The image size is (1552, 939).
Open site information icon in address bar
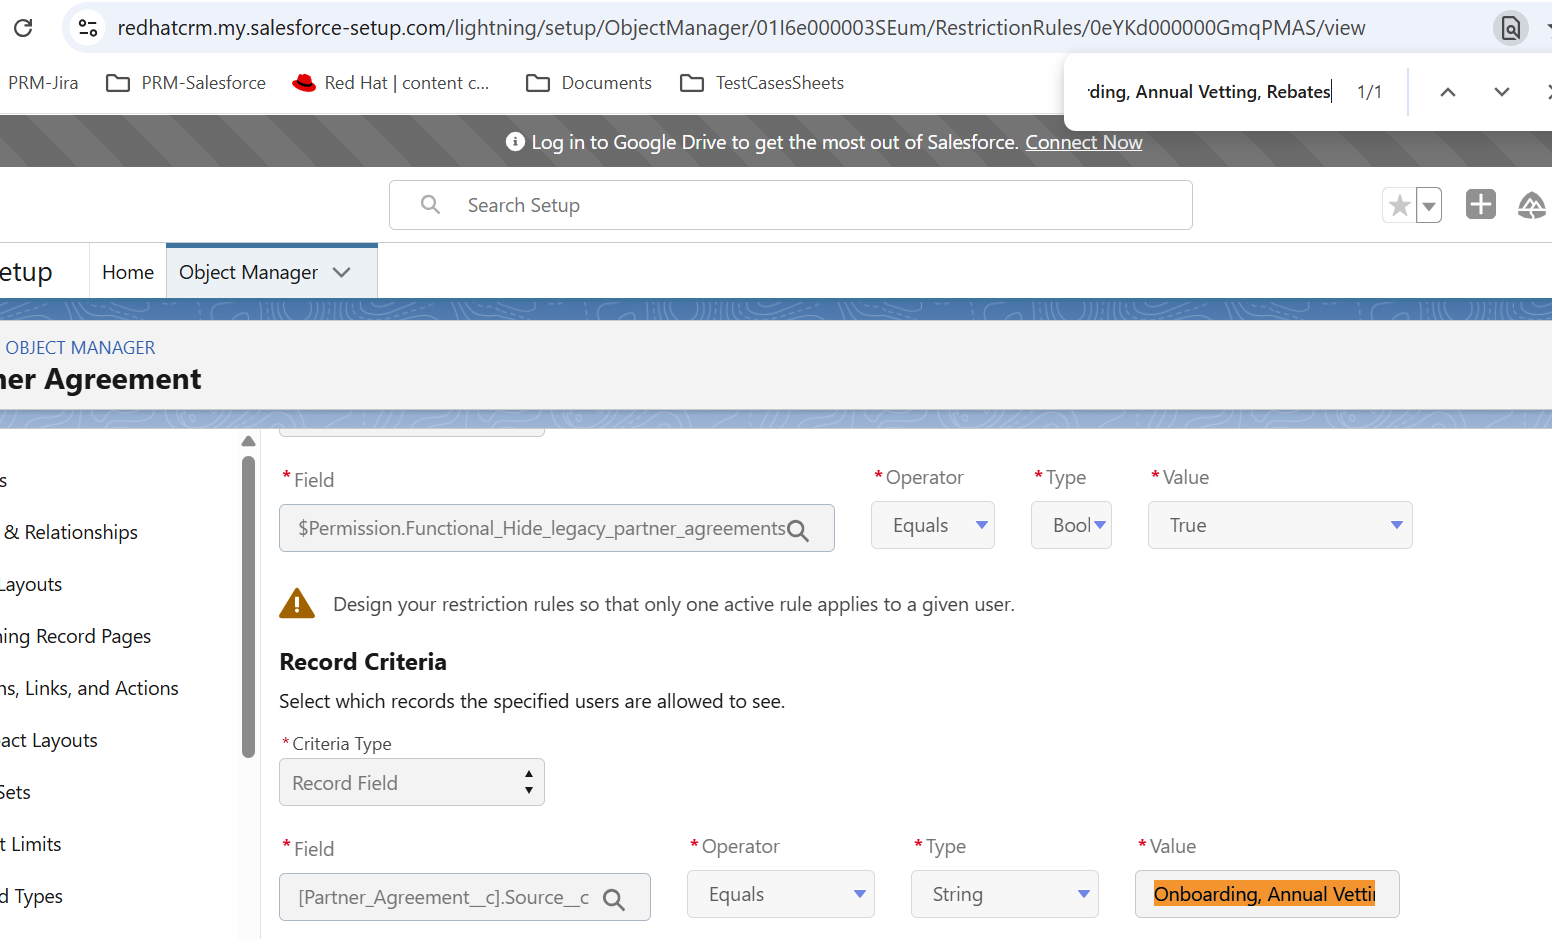click(88, 28)
